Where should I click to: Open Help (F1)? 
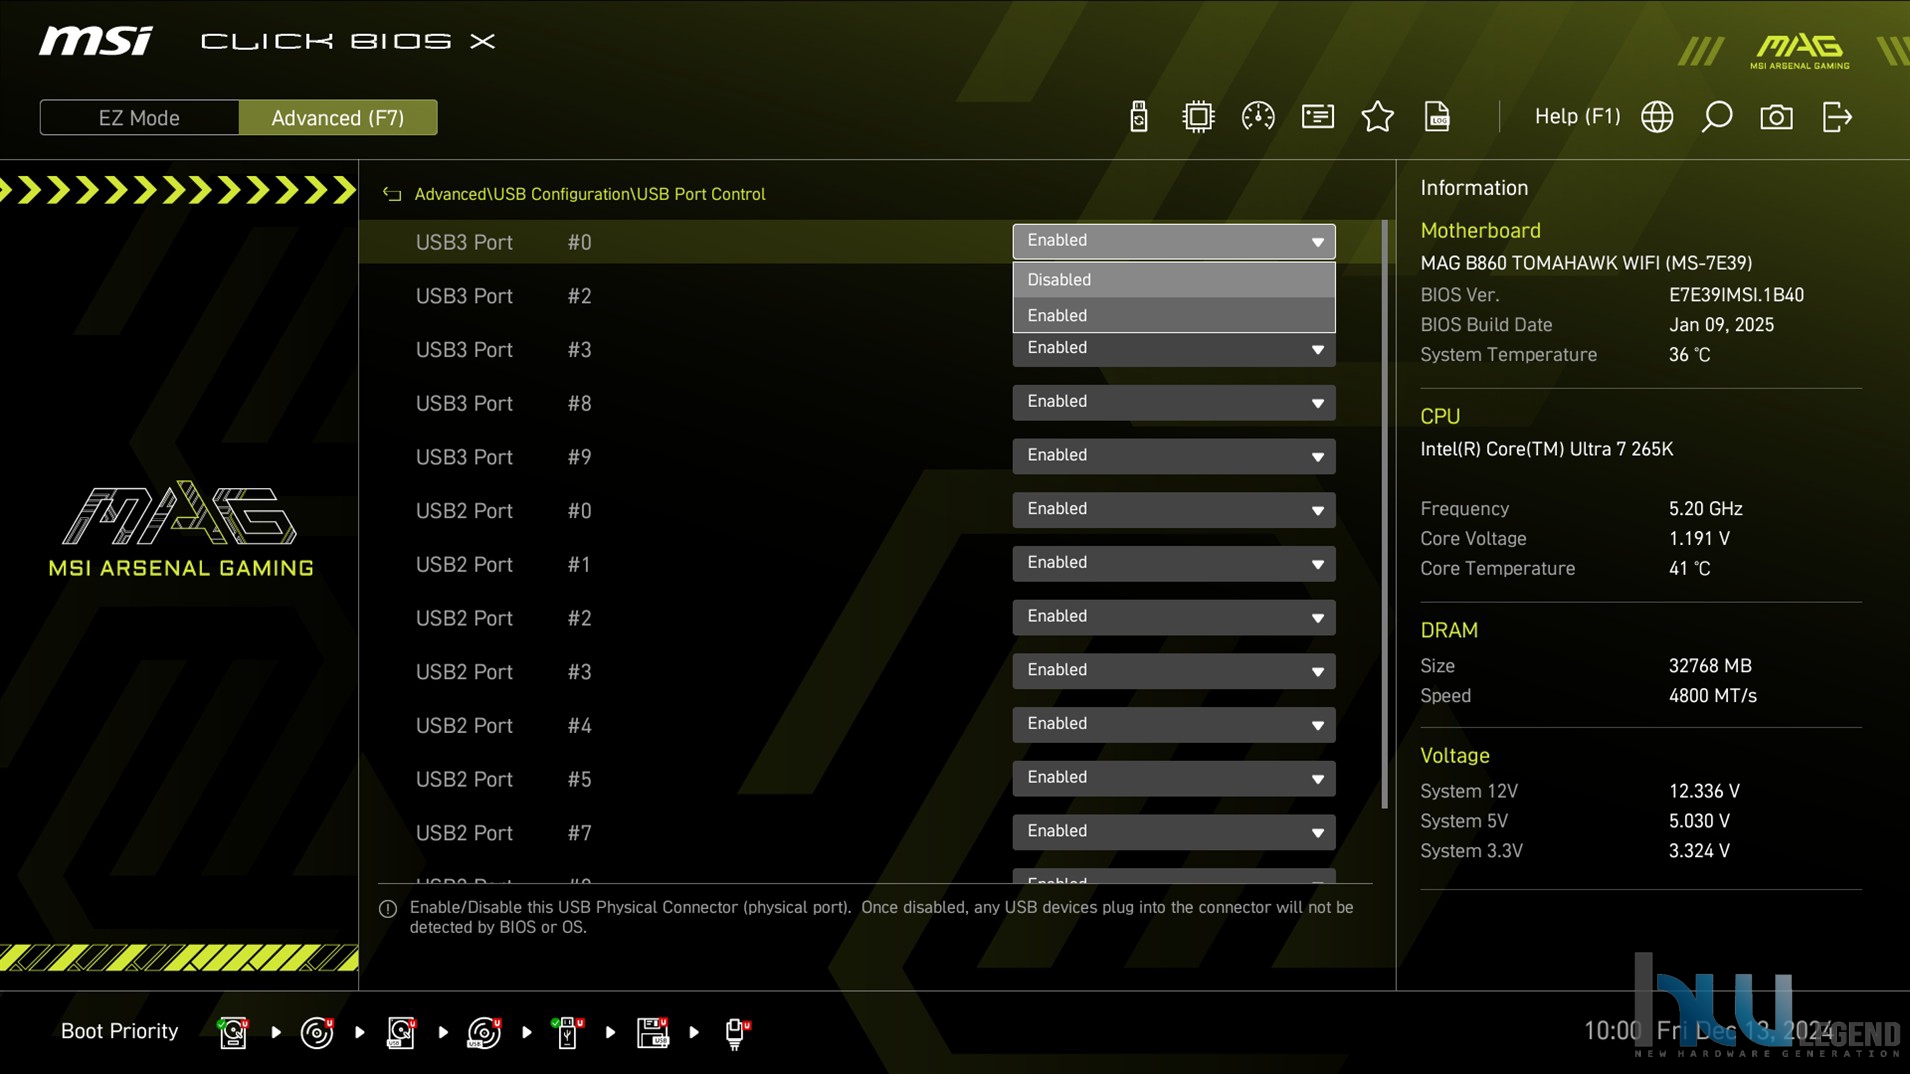pos(1577,117)
